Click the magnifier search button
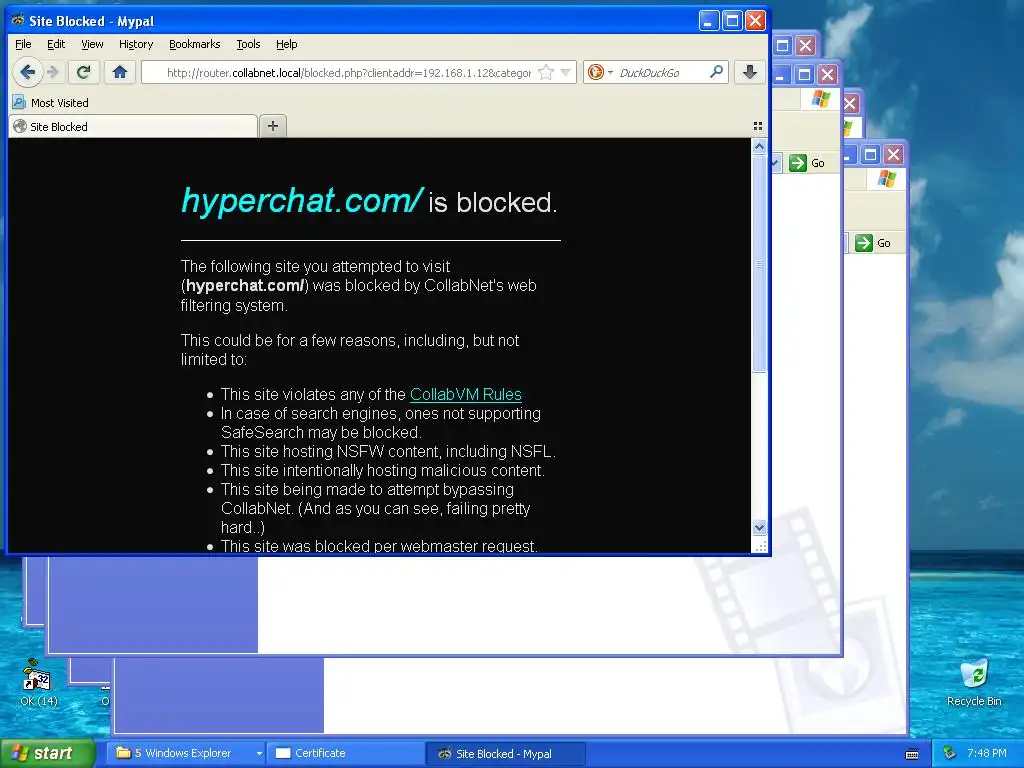Viewport: 1024px width, 768px height. click(716, 72)
